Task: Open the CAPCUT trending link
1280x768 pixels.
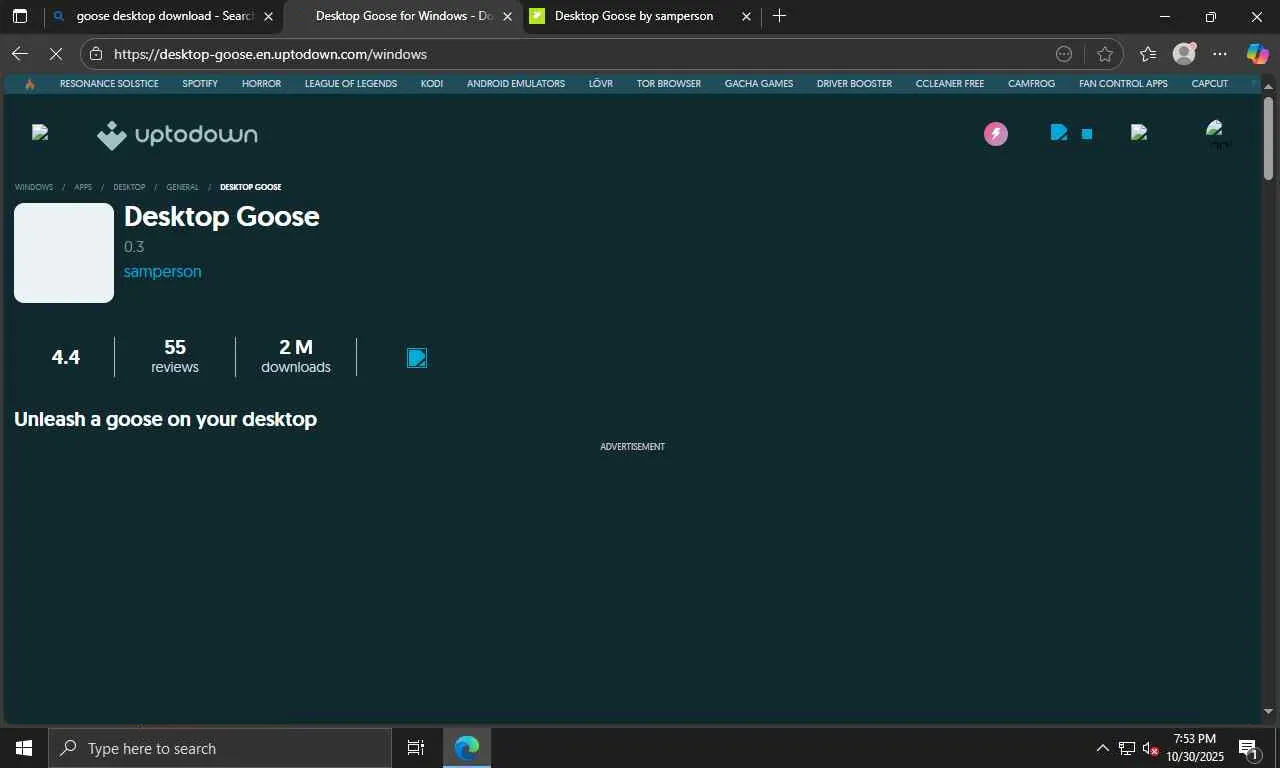Action: tap(1210, 84)
